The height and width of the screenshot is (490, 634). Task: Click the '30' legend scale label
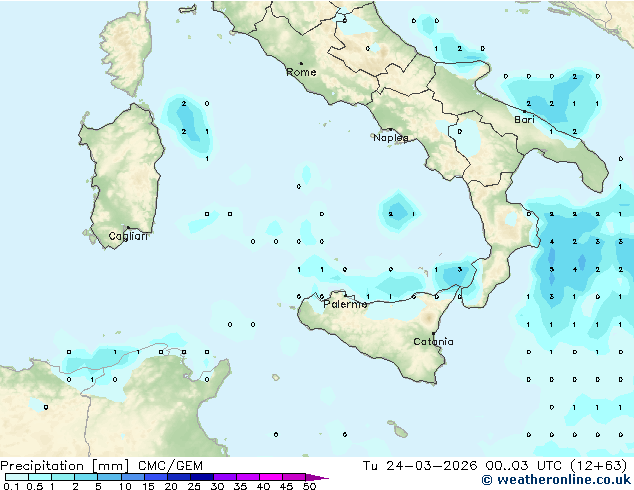point(217,486)
